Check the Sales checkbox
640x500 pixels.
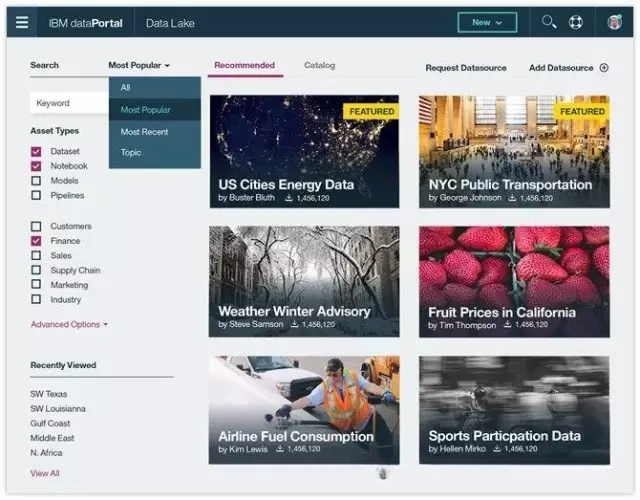coord(36,256)
